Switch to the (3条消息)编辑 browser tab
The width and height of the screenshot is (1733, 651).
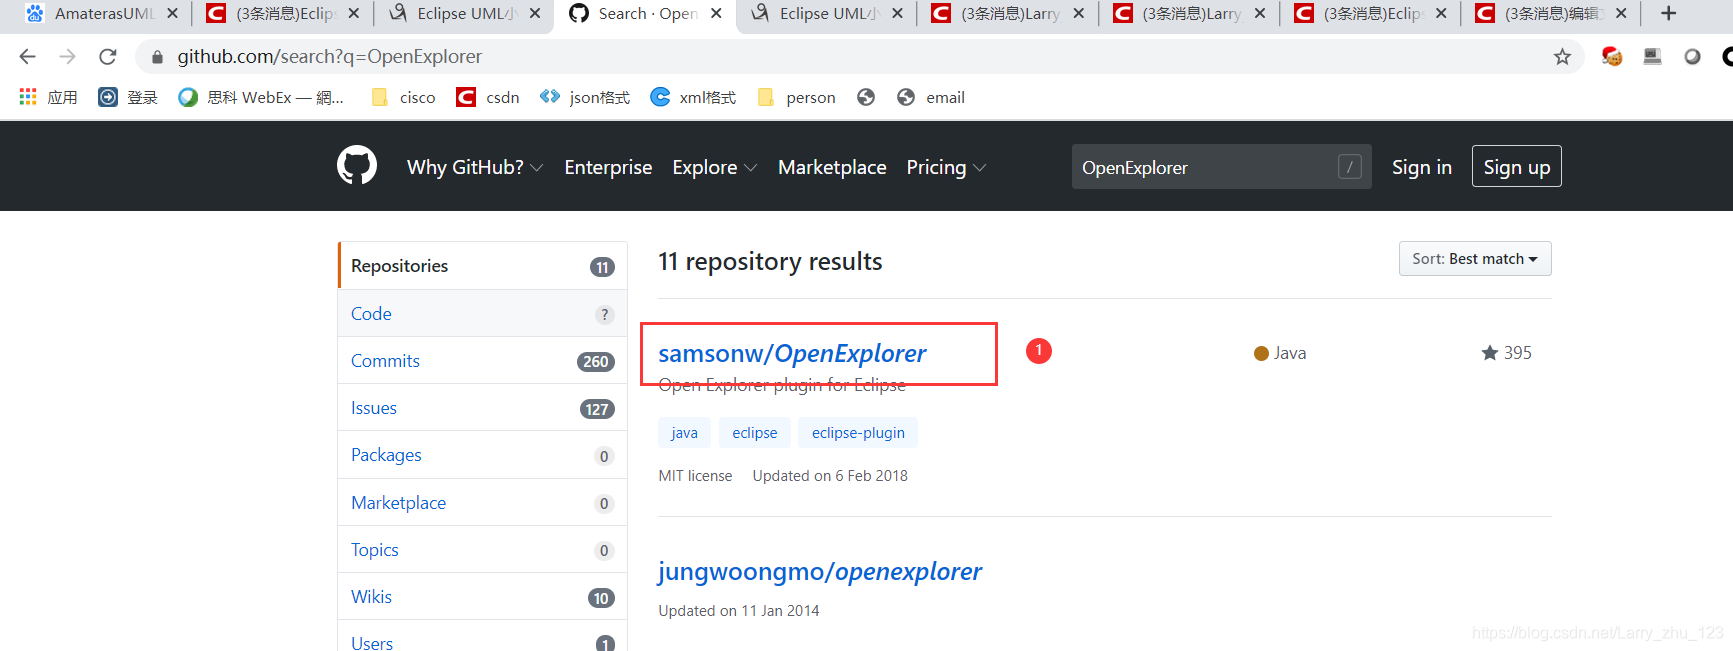pos(1550,13)
